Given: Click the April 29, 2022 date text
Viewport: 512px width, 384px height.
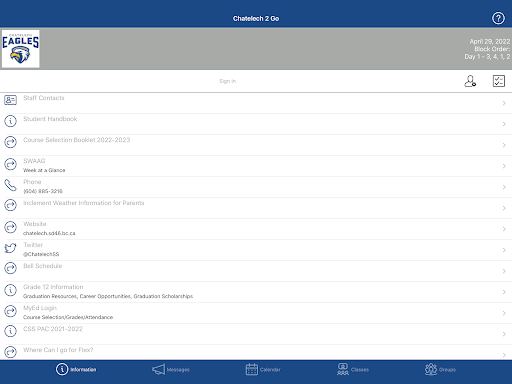Looking at the screenshot, I should 490,41.
